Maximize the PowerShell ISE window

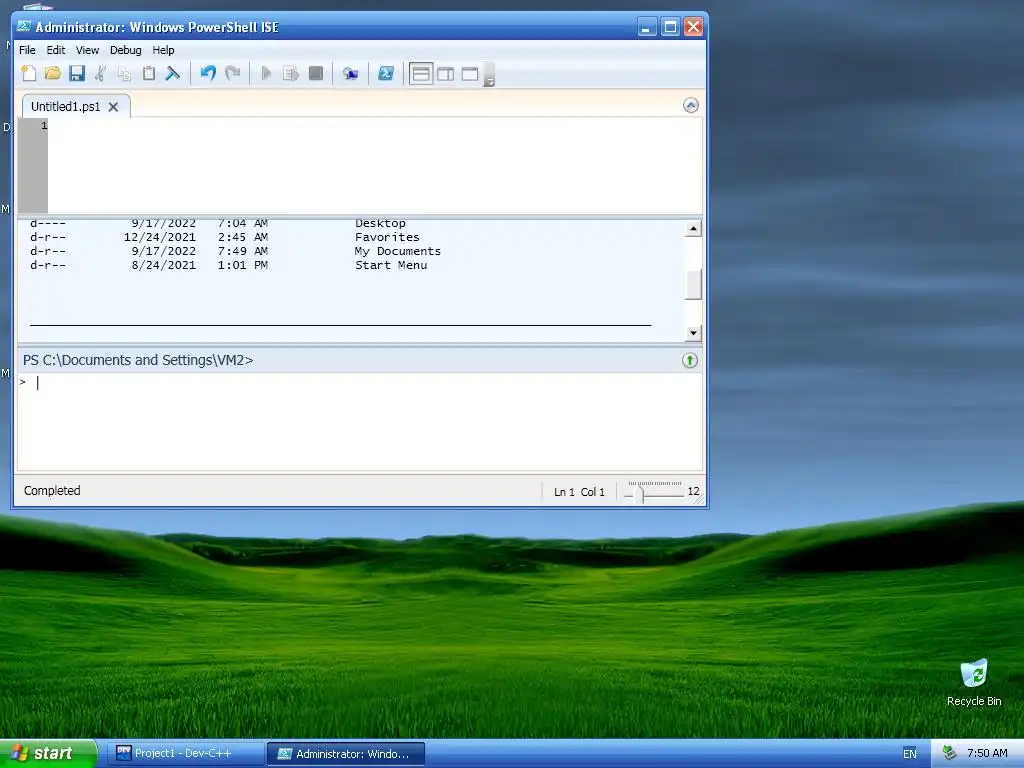670,27
